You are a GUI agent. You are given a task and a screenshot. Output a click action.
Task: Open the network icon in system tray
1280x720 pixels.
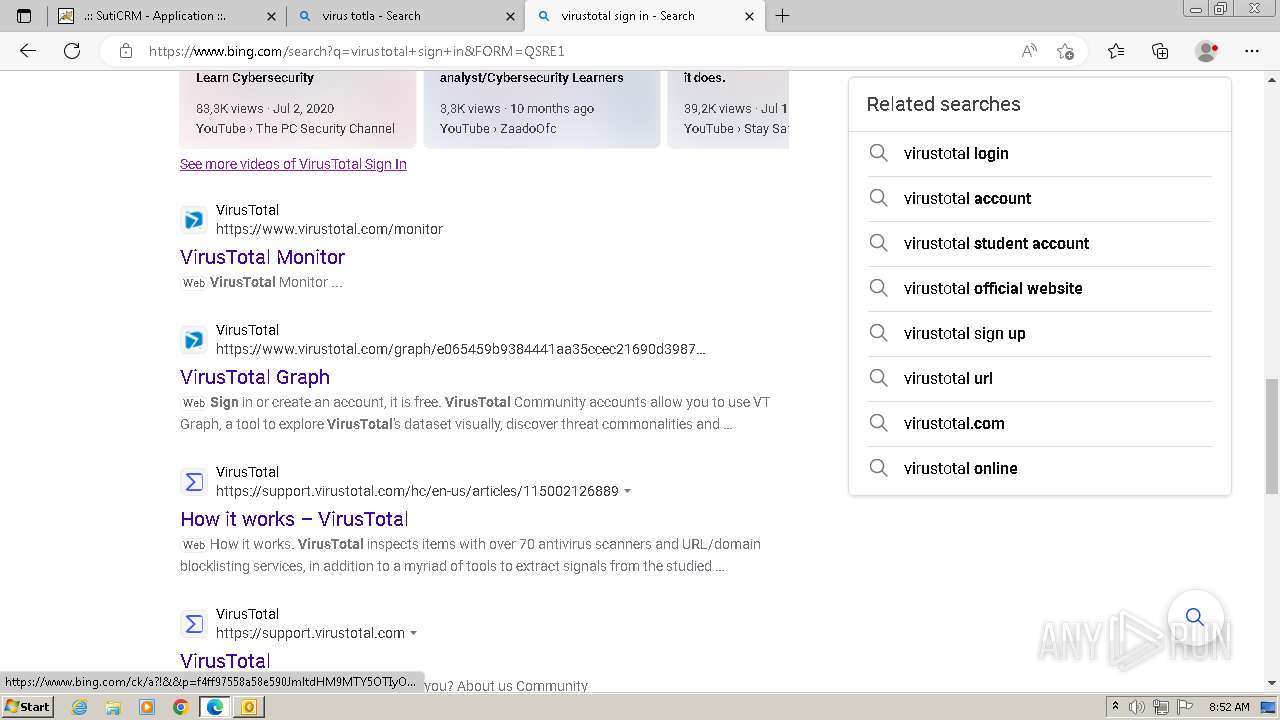(x=1161, y=707)
